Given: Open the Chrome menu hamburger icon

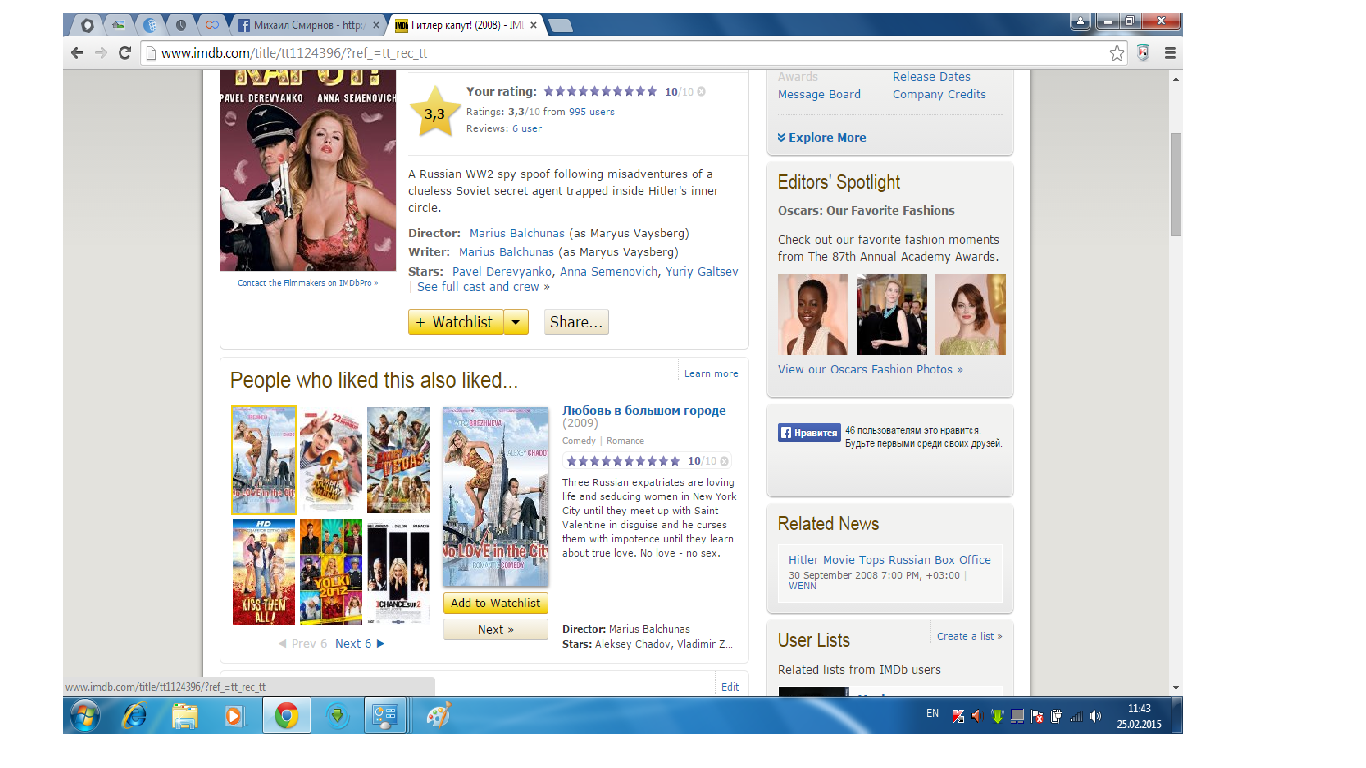Looking at the screenshot, I should (1170, 53).
